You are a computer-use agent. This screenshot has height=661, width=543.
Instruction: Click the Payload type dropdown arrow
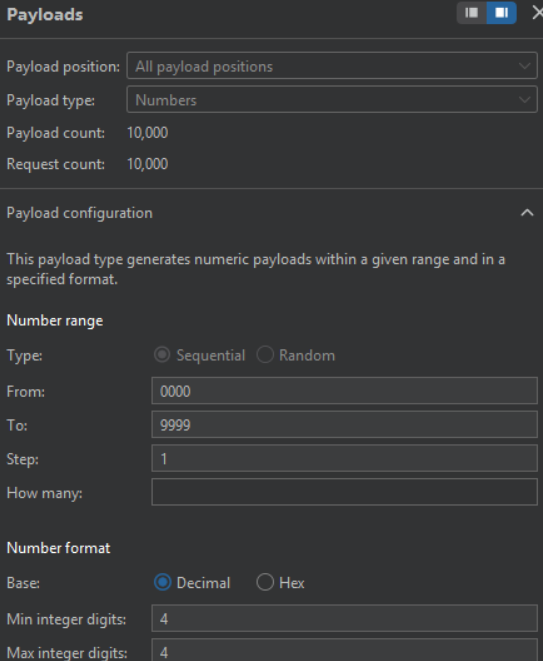(x=525, y=100)
